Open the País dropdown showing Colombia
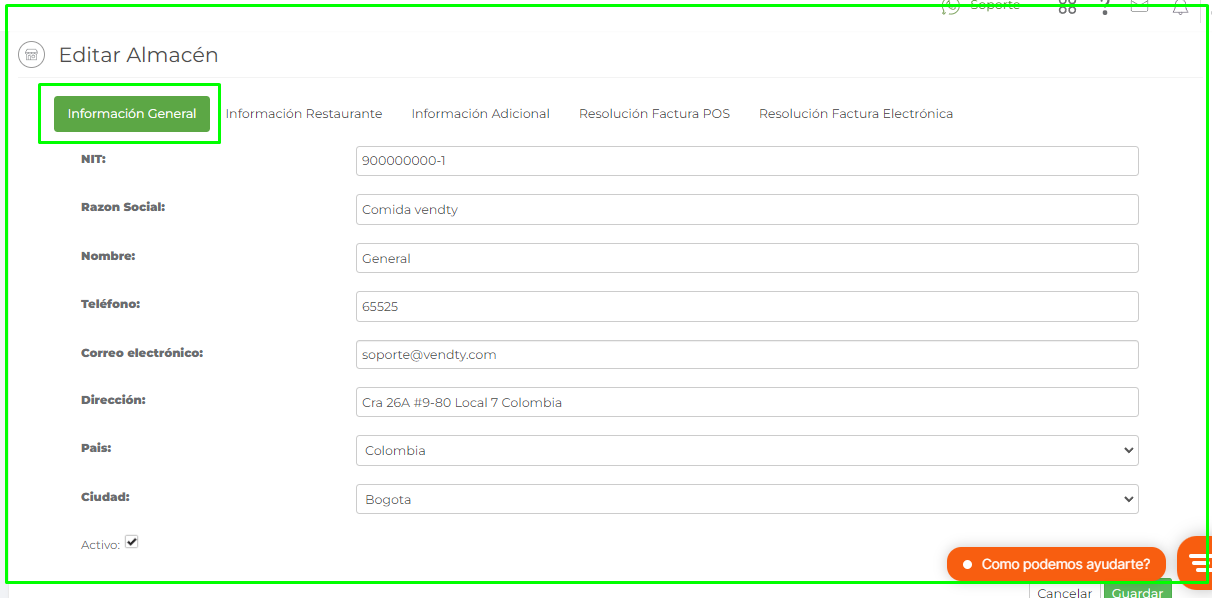 747,450
